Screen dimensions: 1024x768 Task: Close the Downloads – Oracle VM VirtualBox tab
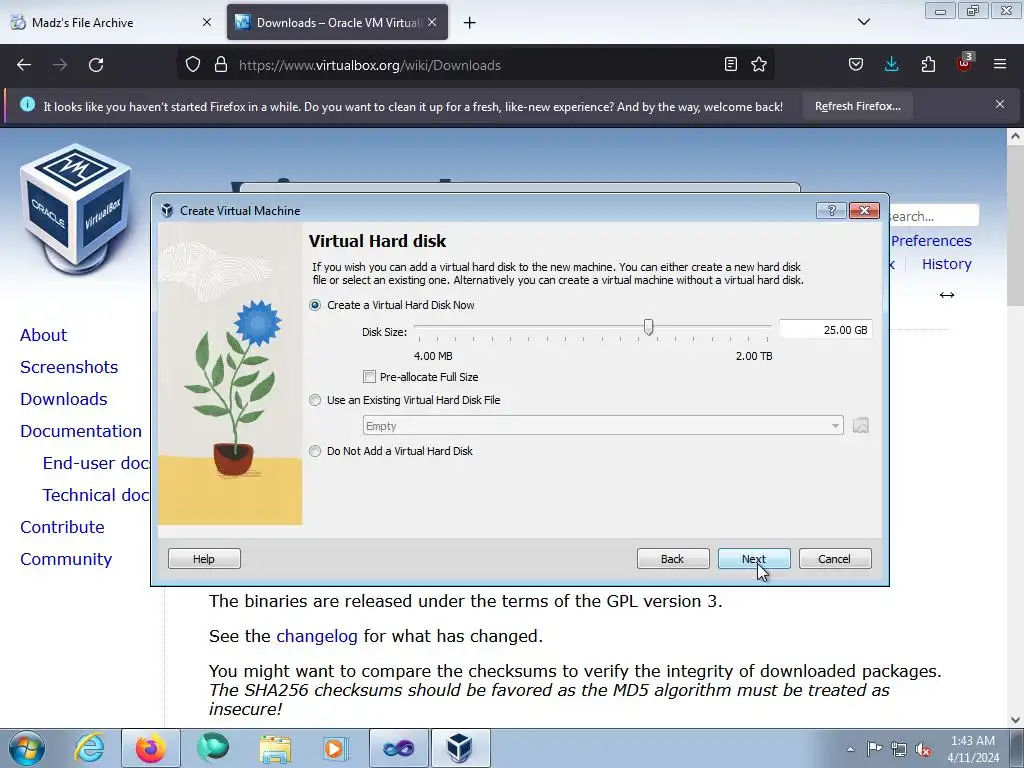[x=432, y=22]
